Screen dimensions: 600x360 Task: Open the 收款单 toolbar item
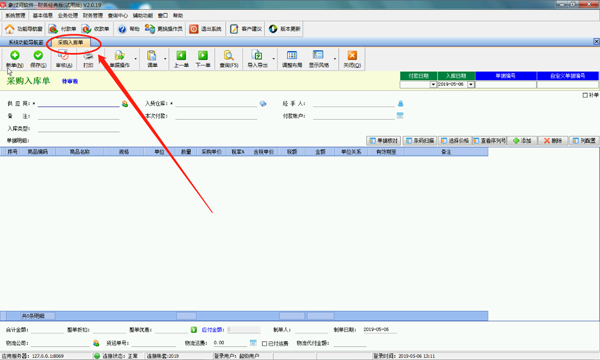coord(96,29)
